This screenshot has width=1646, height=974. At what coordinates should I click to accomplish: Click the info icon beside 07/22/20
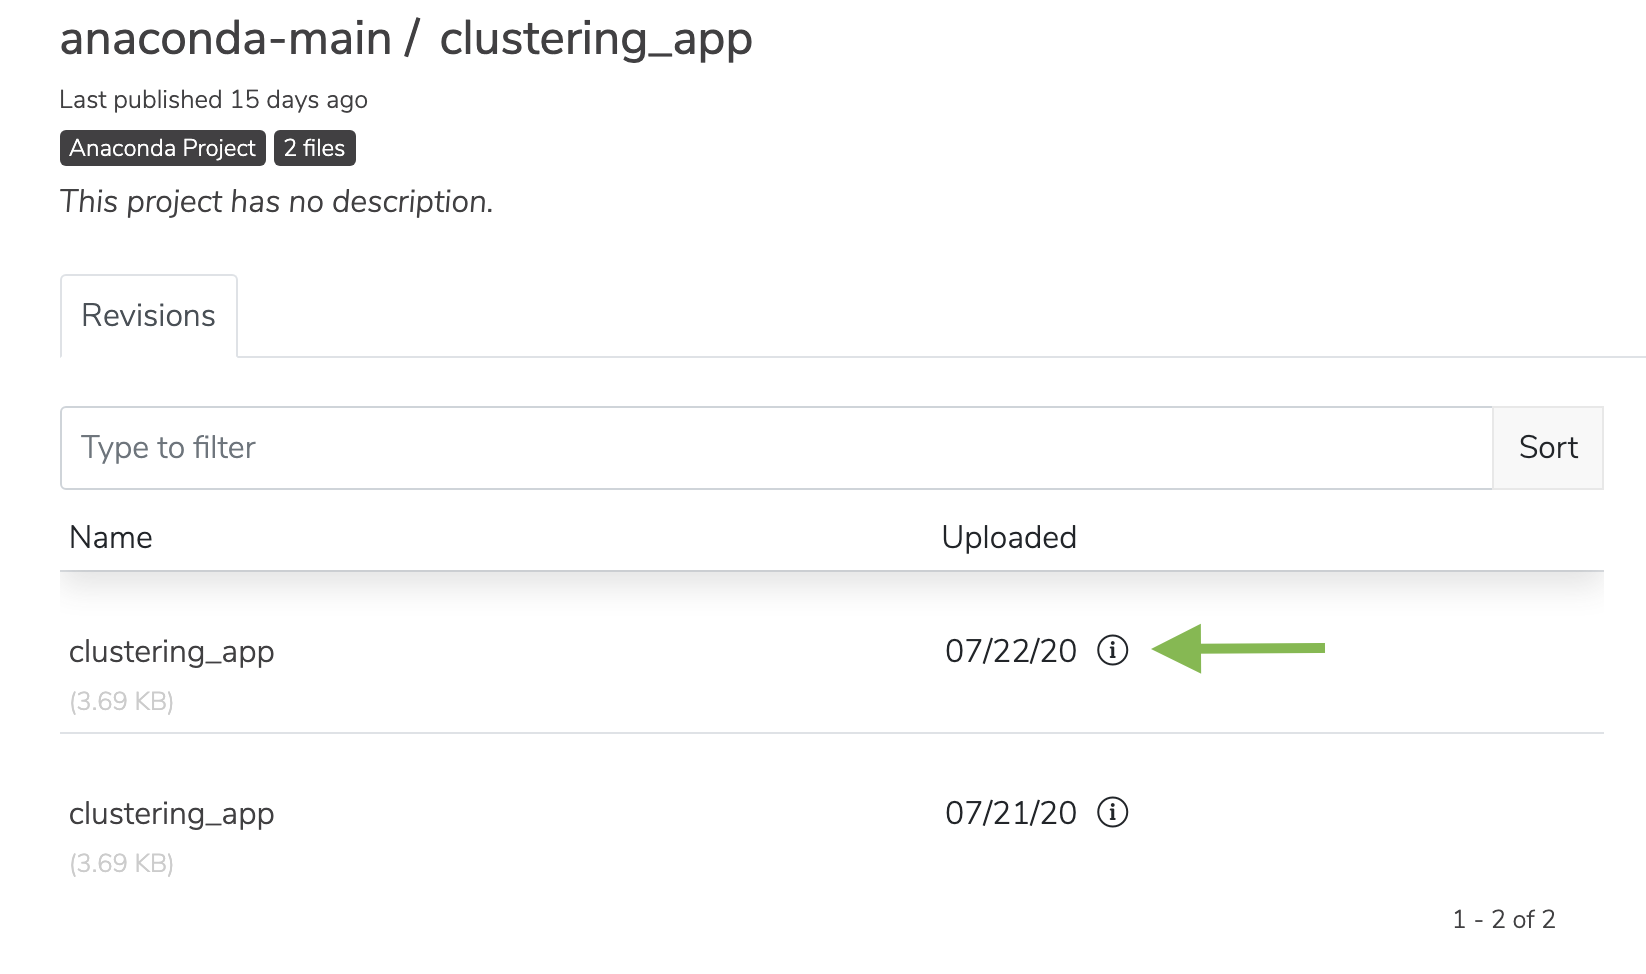[1112, 650]
